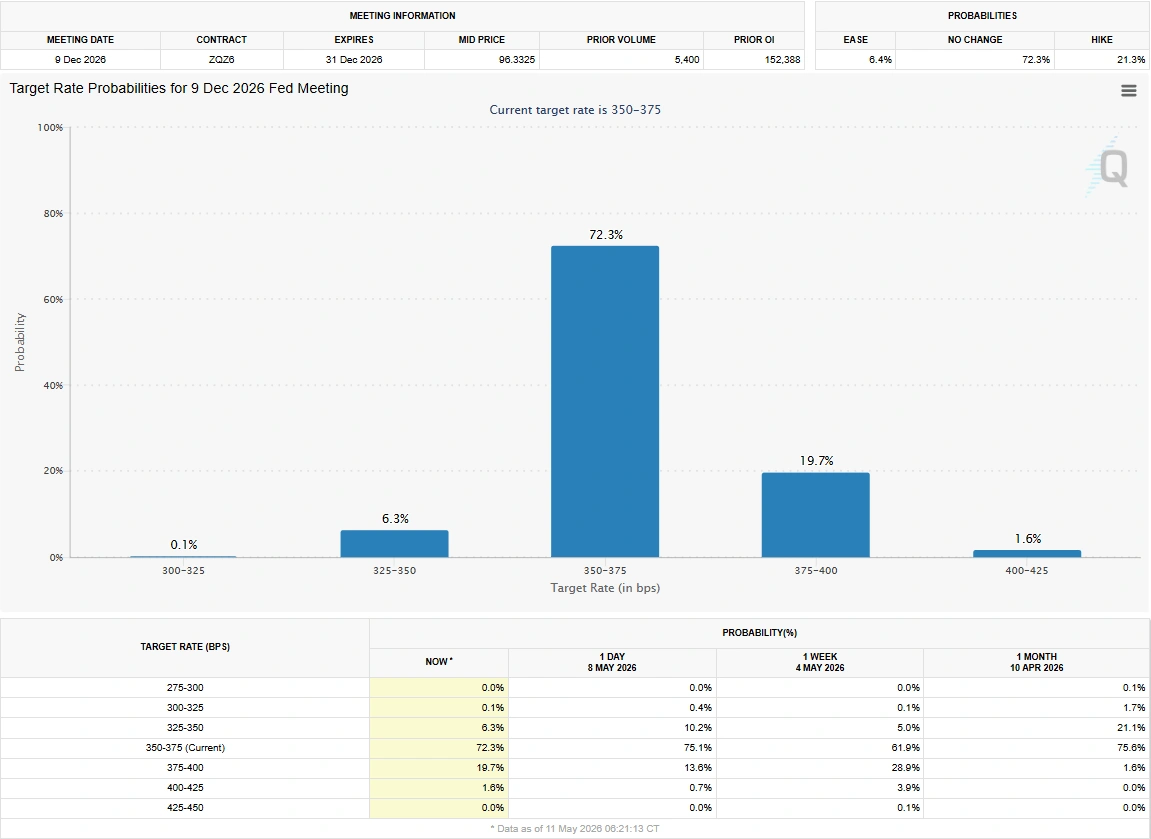Click the MID PRICE column header
Viewport: 1151px width, 839px height.
(482, 40)
